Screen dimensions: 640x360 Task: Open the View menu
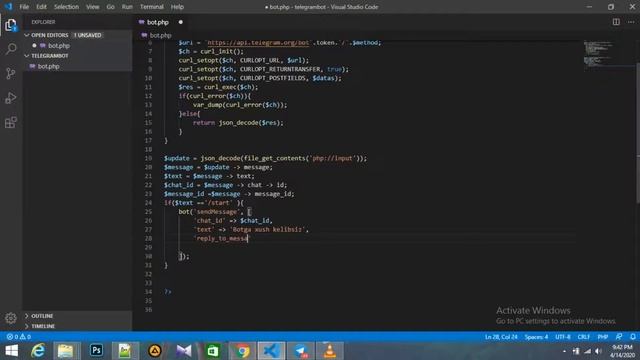tap(93, 7)
